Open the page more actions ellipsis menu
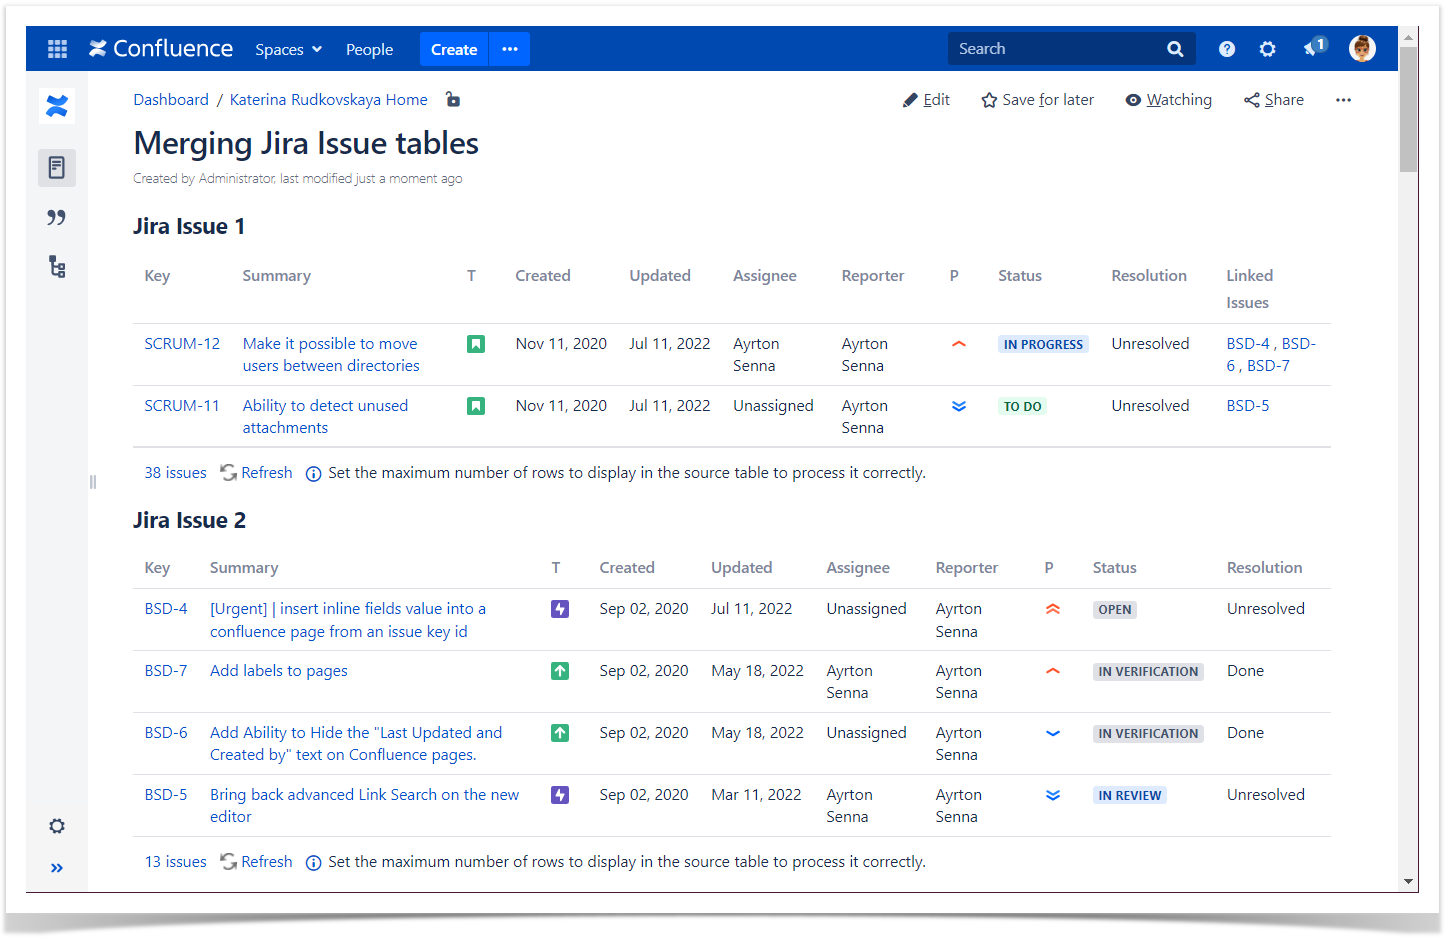 (1343, 100)
